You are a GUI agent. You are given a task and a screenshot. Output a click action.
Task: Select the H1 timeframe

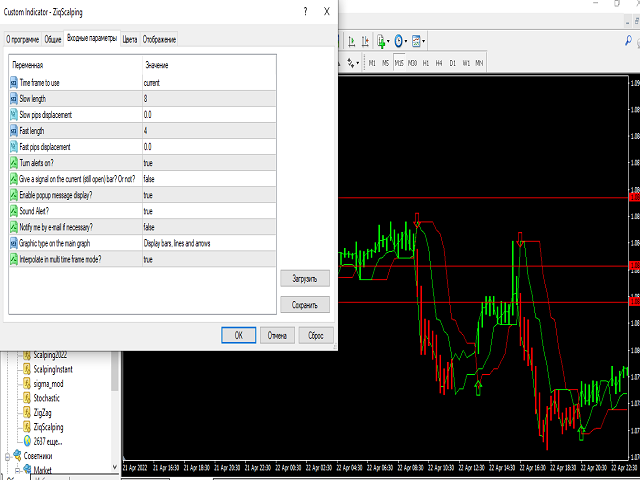click(426, 63)
